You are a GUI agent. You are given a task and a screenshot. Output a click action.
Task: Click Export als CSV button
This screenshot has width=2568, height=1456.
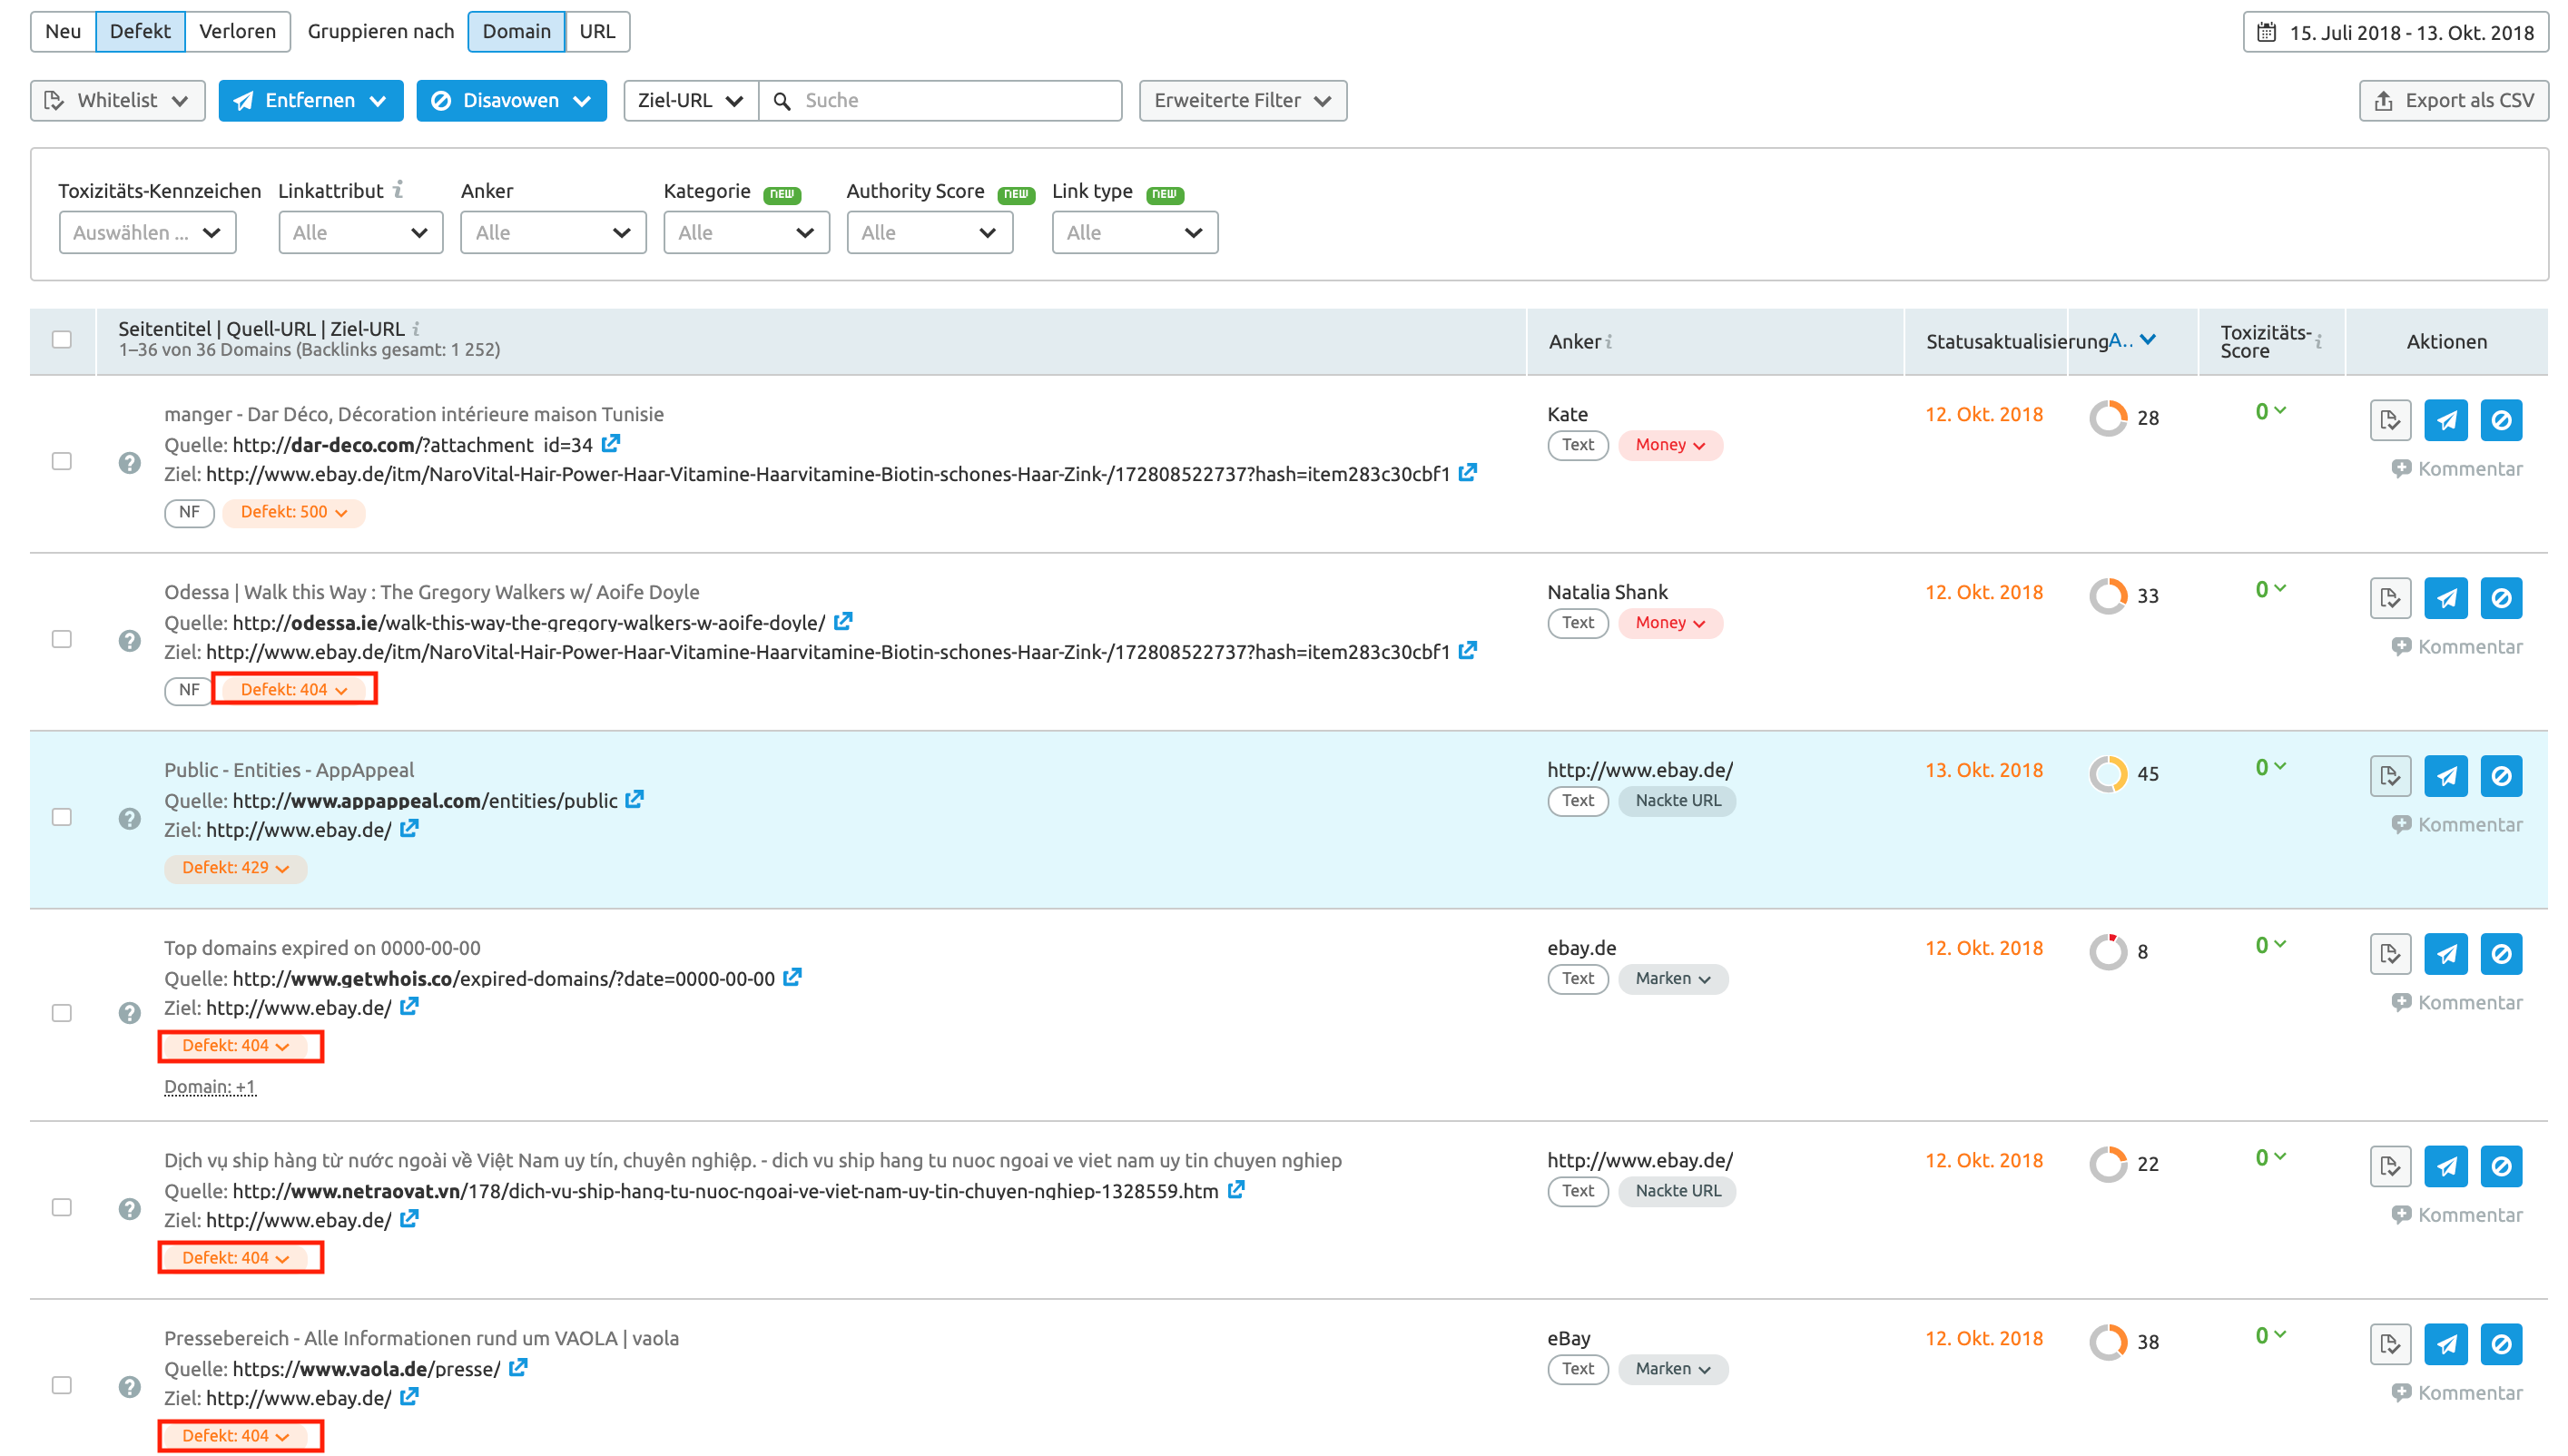click(2453, 100)
